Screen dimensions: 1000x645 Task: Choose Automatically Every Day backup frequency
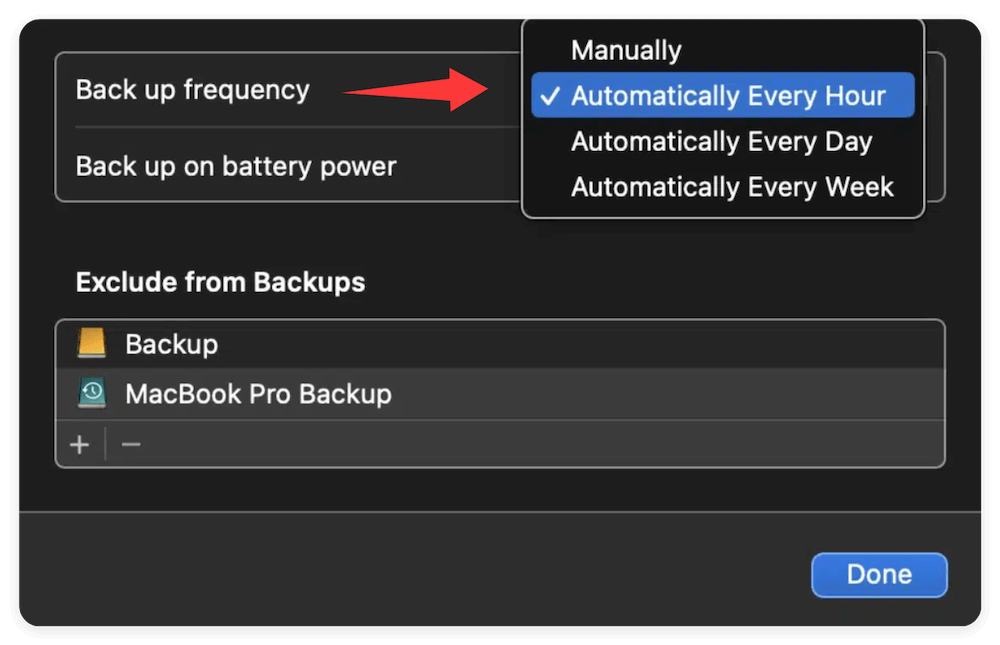(x=721, y=141)
